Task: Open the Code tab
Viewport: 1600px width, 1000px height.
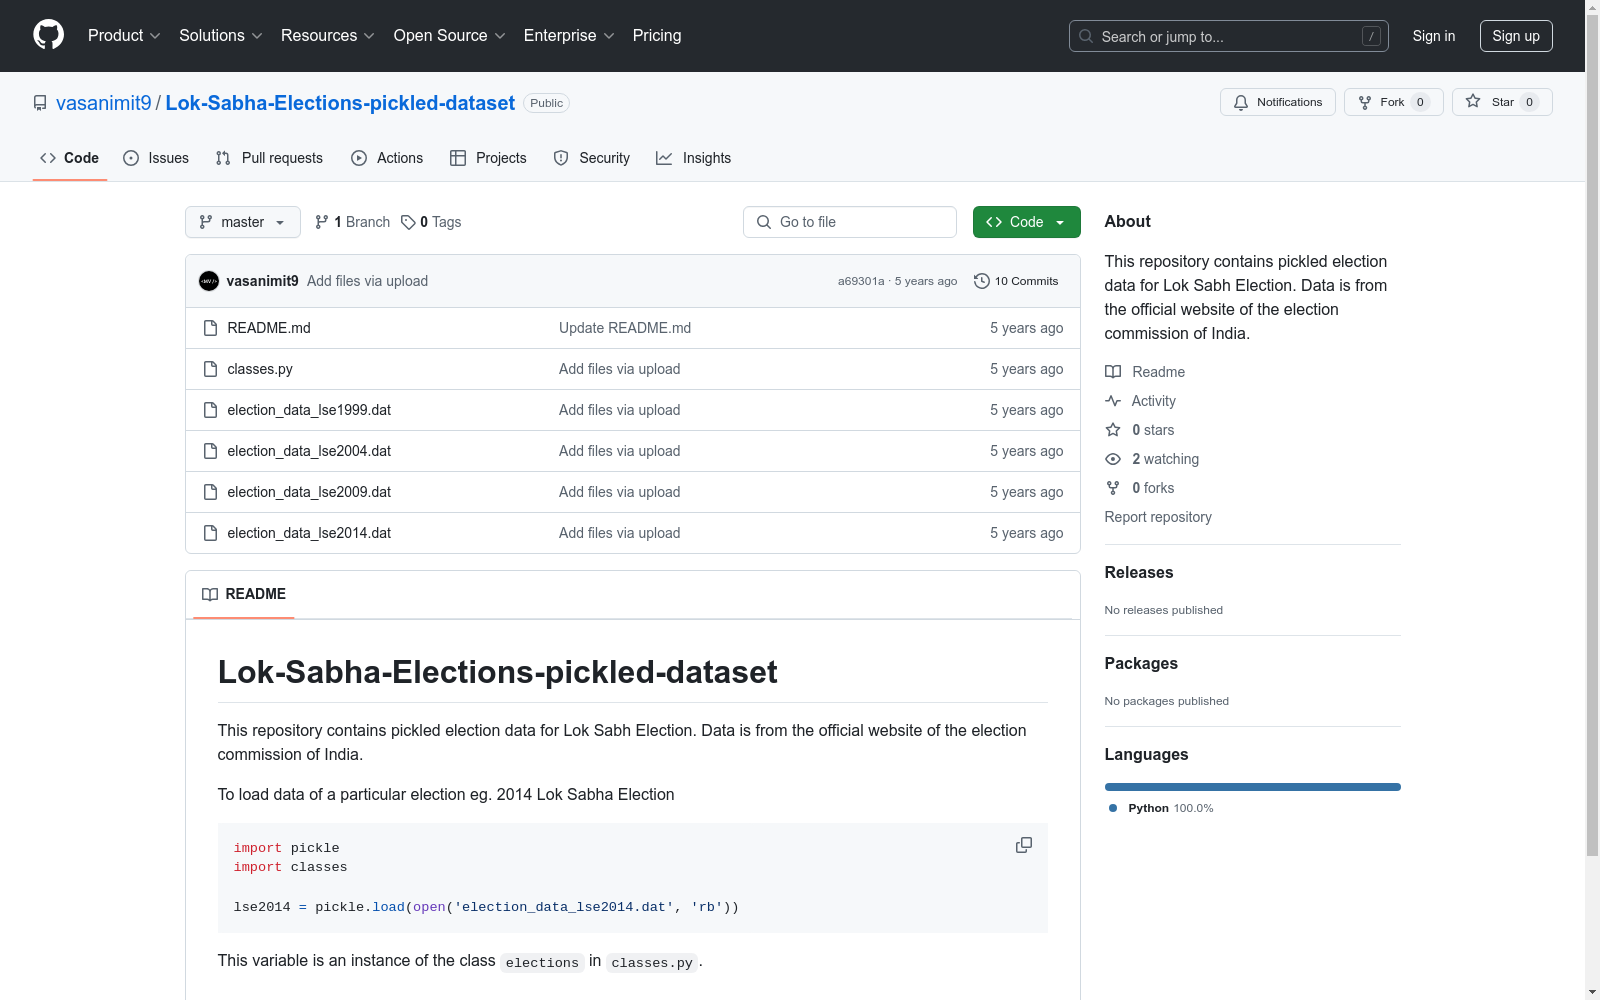Action: (70, 158)
